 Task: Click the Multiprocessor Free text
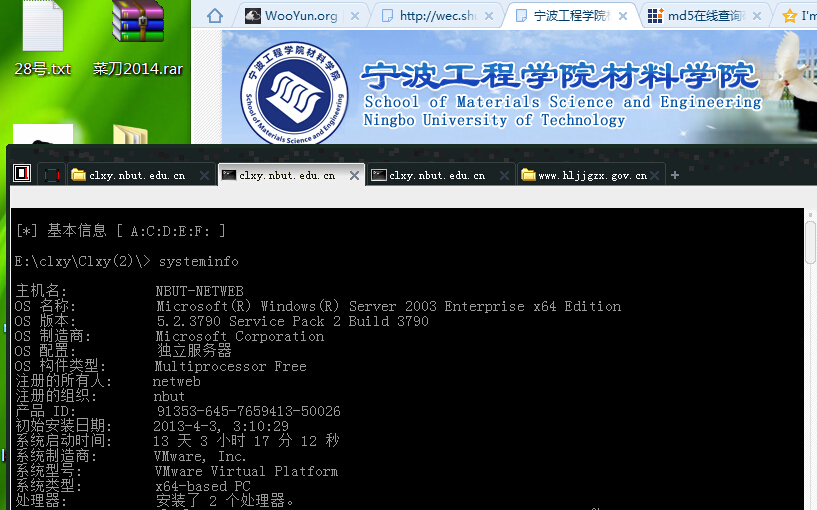230,366
